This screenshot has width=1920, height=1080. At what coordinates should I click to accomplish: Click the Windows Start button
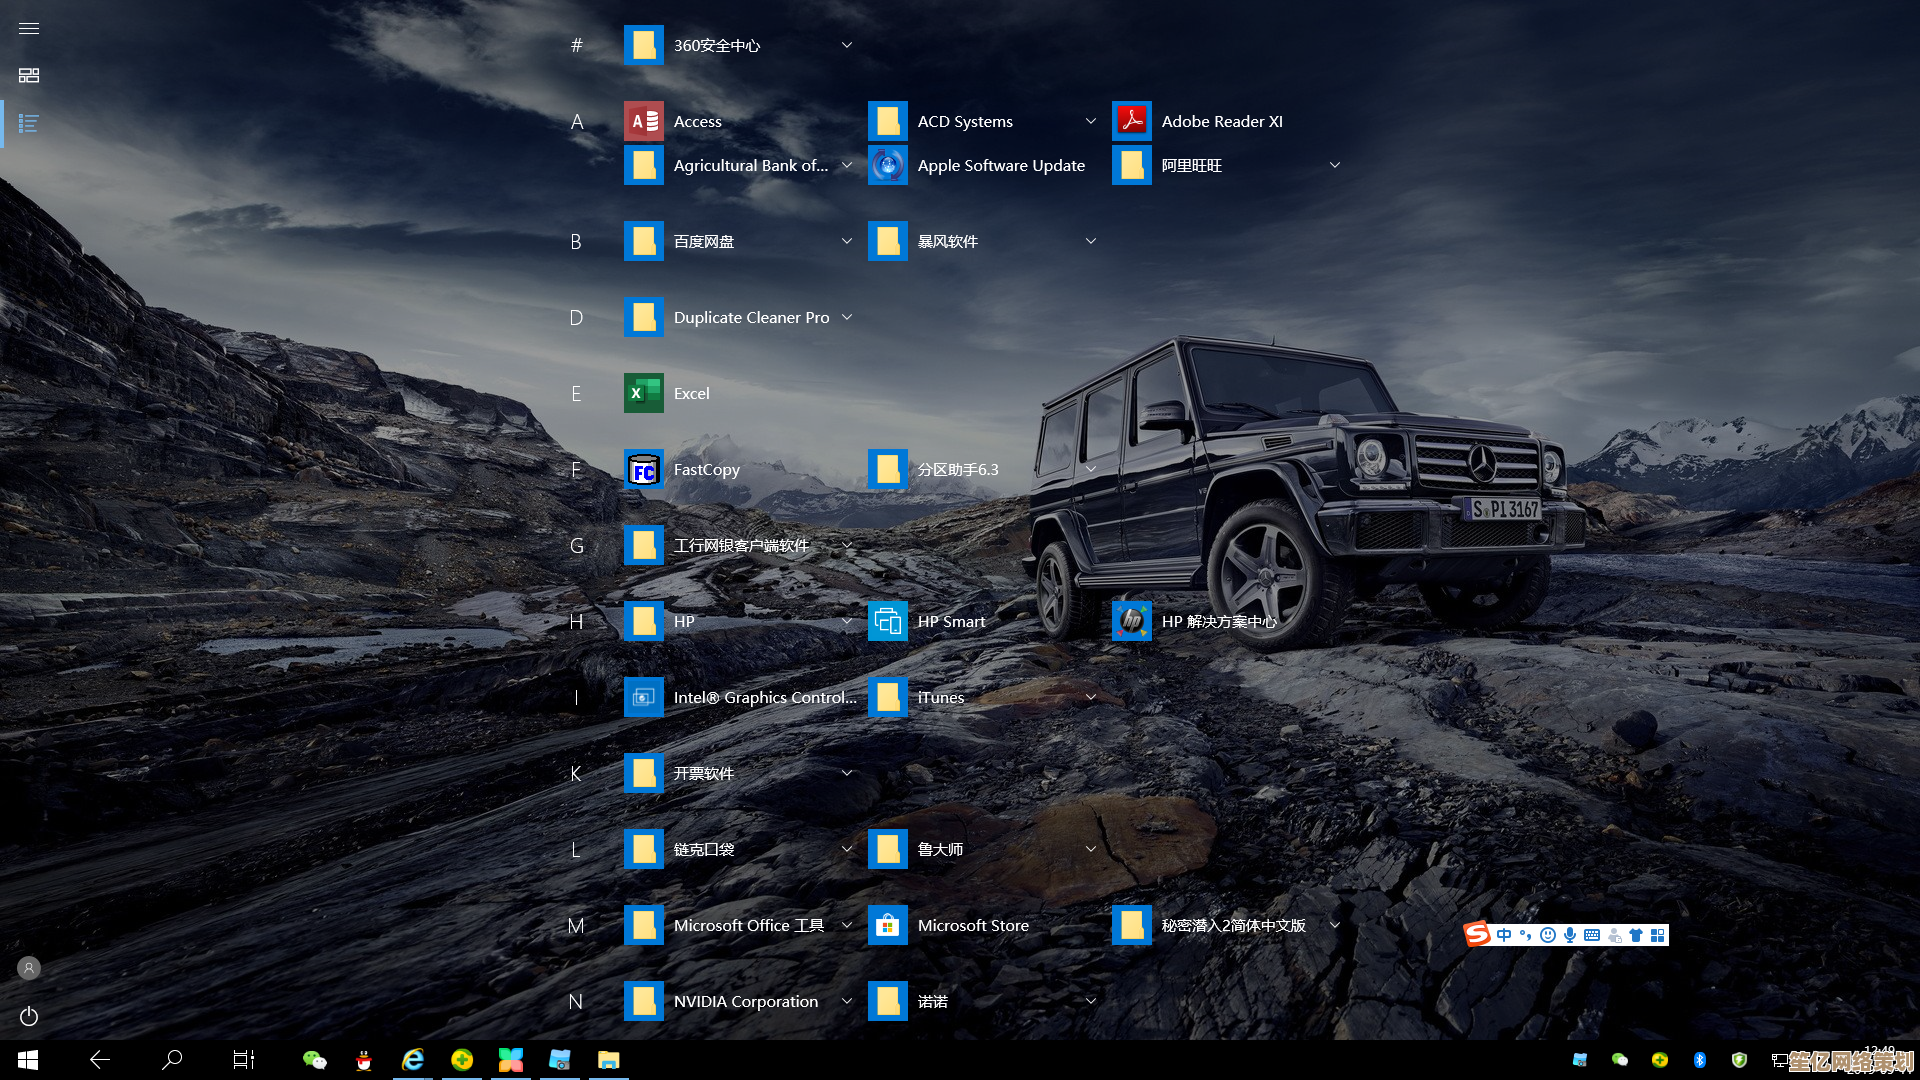(x=28, y=1060)
